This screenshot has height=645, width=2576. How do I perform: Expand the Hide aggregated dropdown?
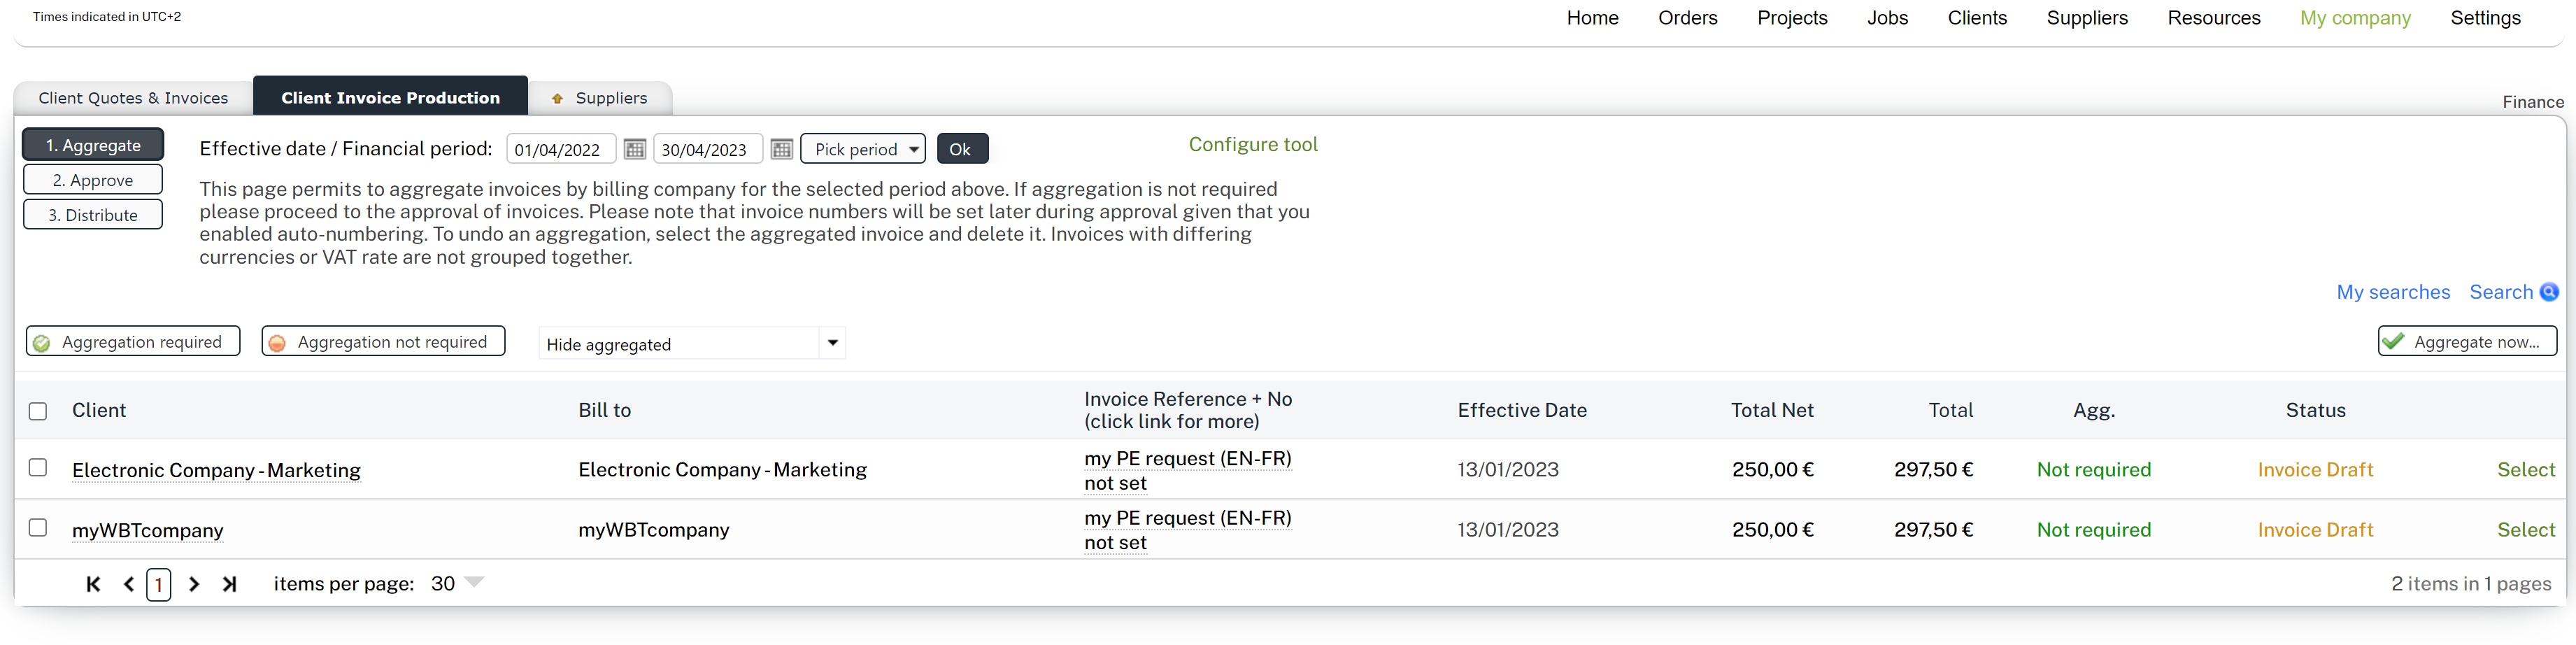coord(831,343)
